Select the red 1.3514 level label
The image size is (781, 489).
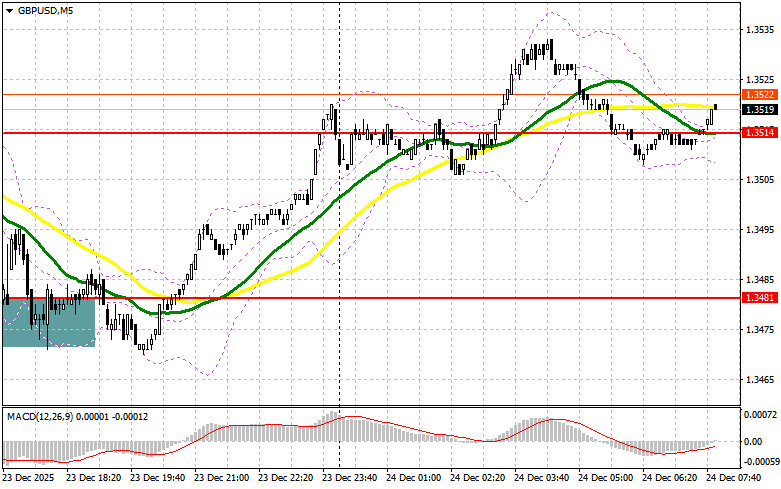(x=760, y=132)
